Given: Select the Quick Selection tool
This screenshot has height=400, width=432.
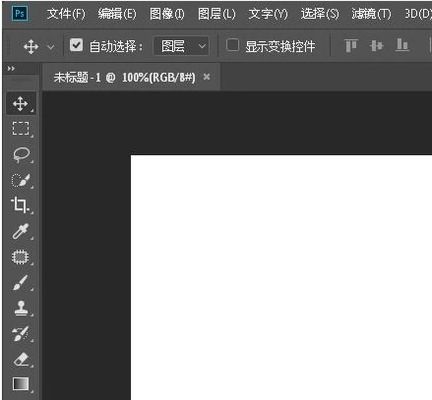Looking at the screenshot, I should (21, 180).
